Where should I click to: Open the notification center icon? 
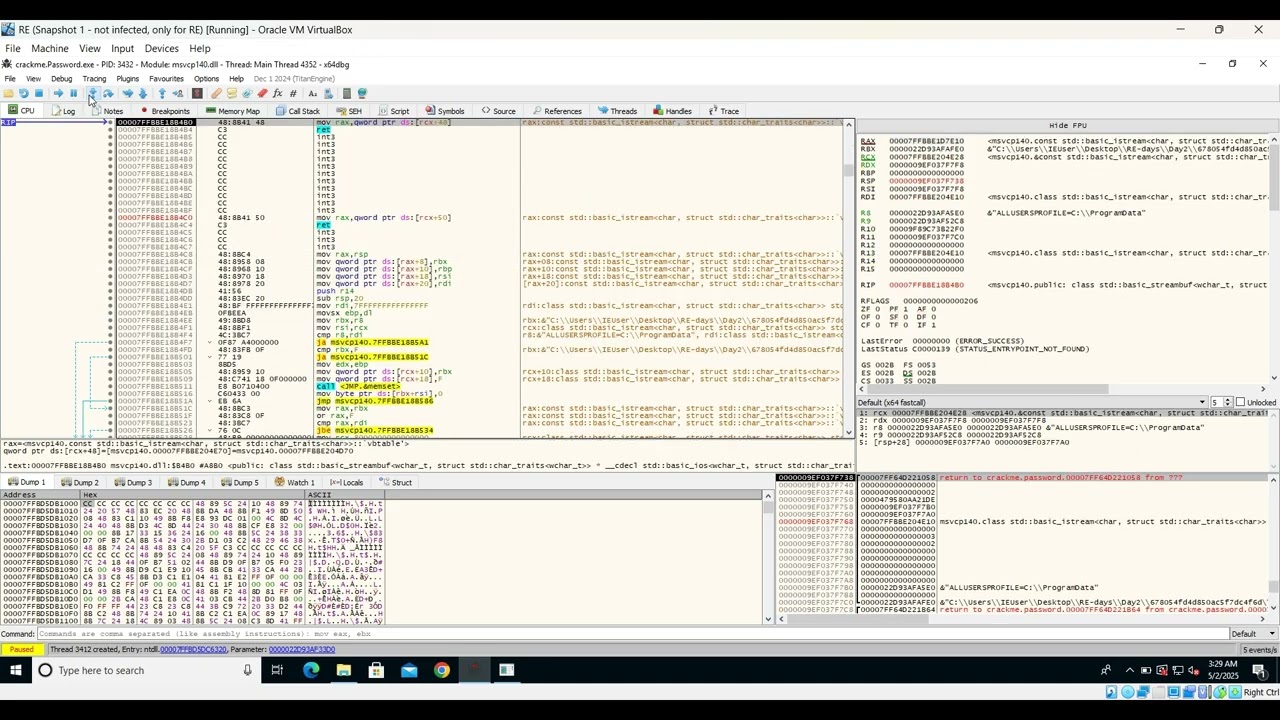[1259, 670]
